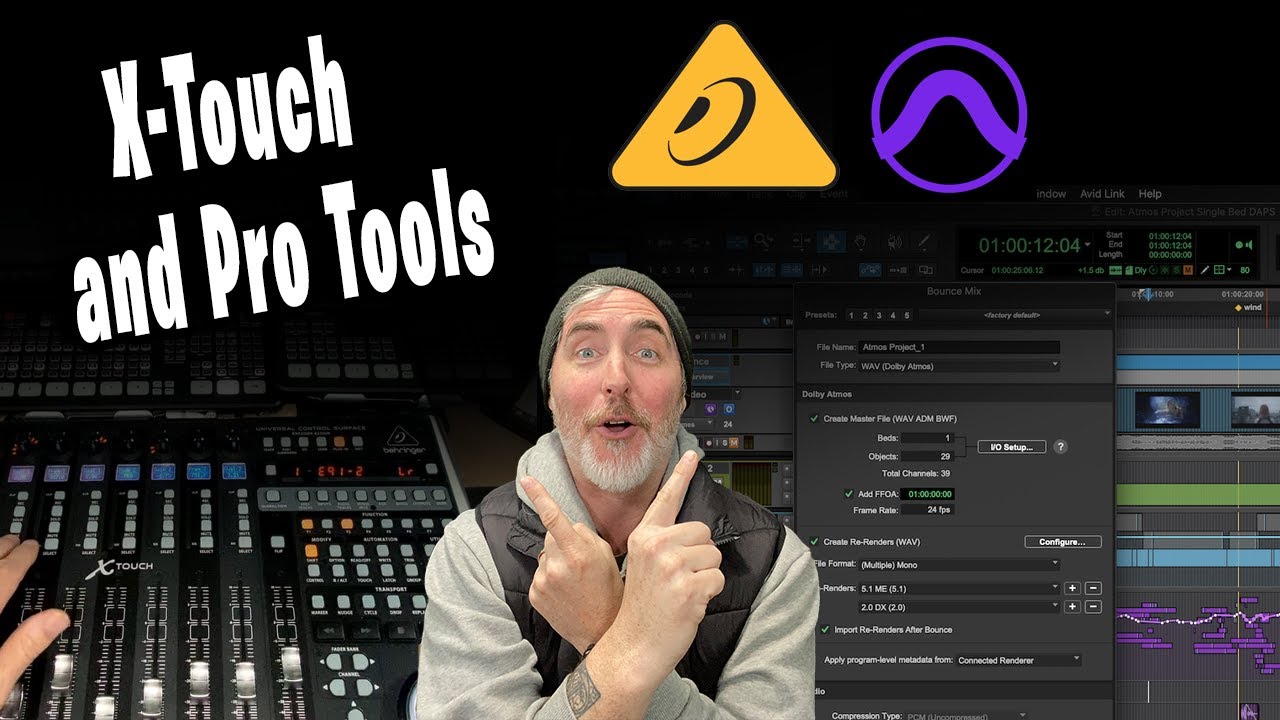Open the factory default presets dropdown

coord(1015,315)
